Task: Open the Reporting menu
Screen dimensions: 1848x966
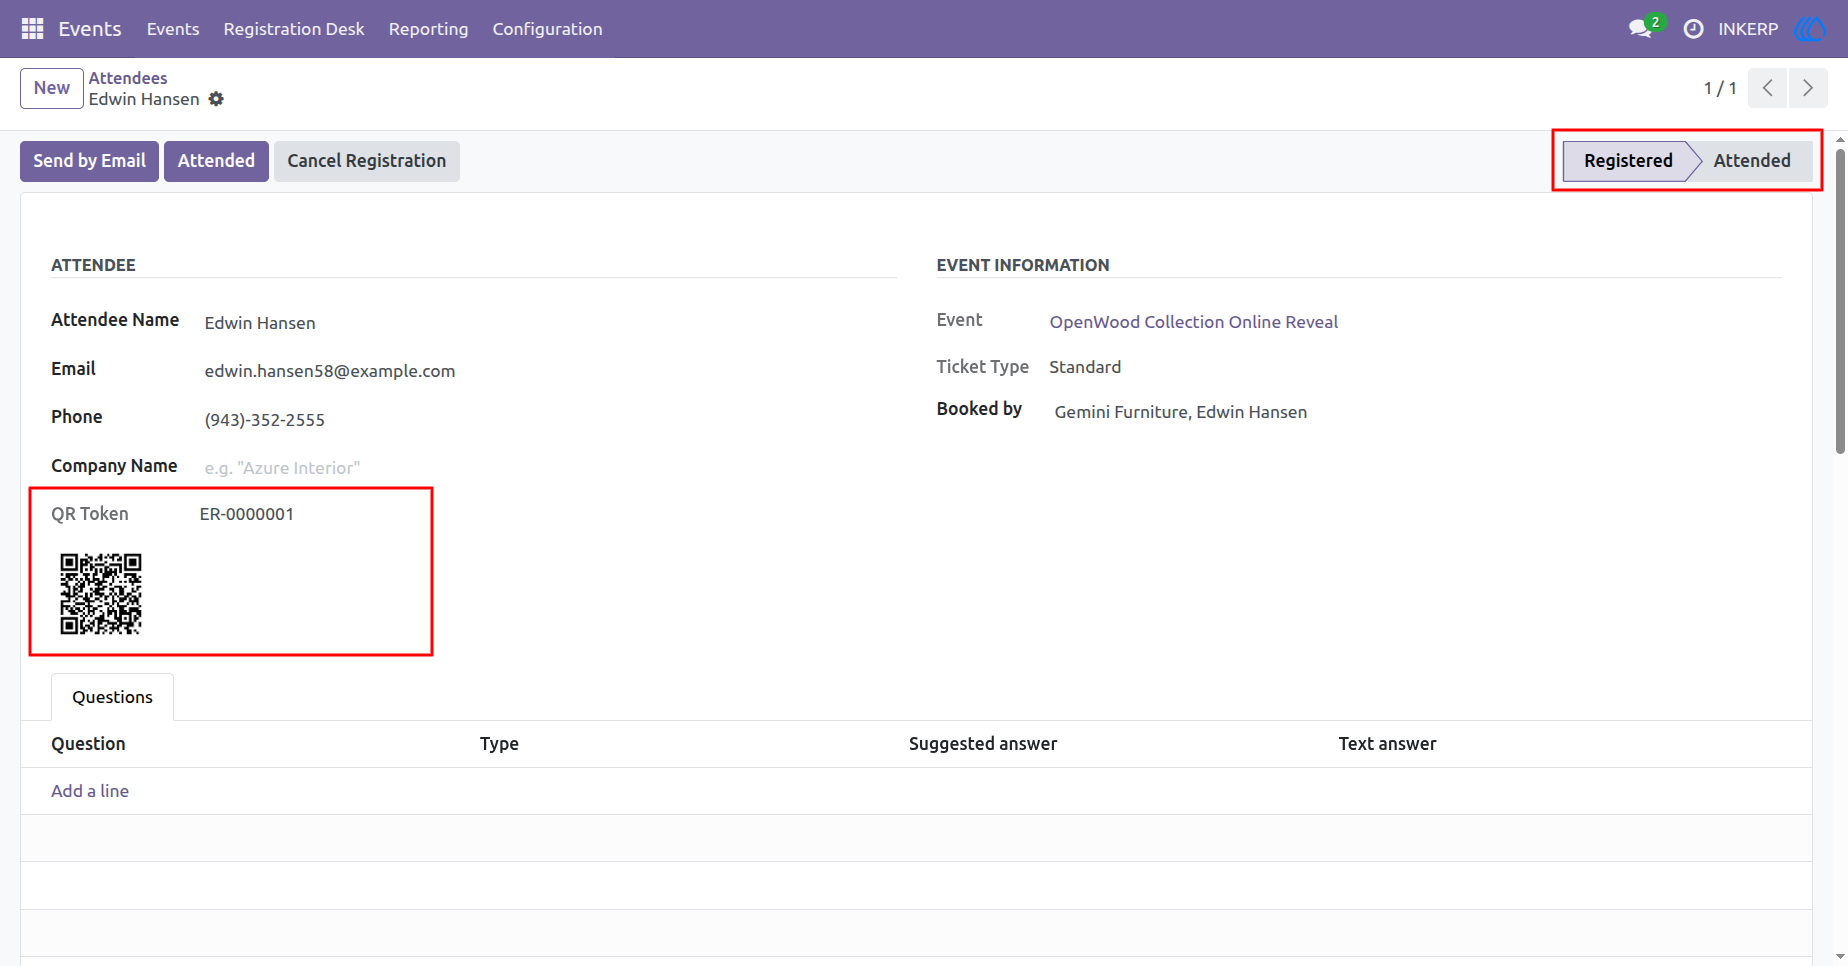Action: click(428, 29)
